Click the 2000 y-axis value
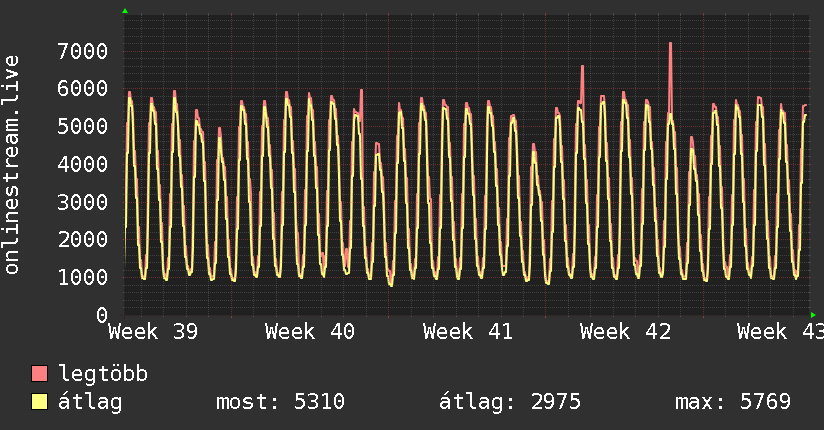This screenshot has width=824, height=430. coord(83,240)
